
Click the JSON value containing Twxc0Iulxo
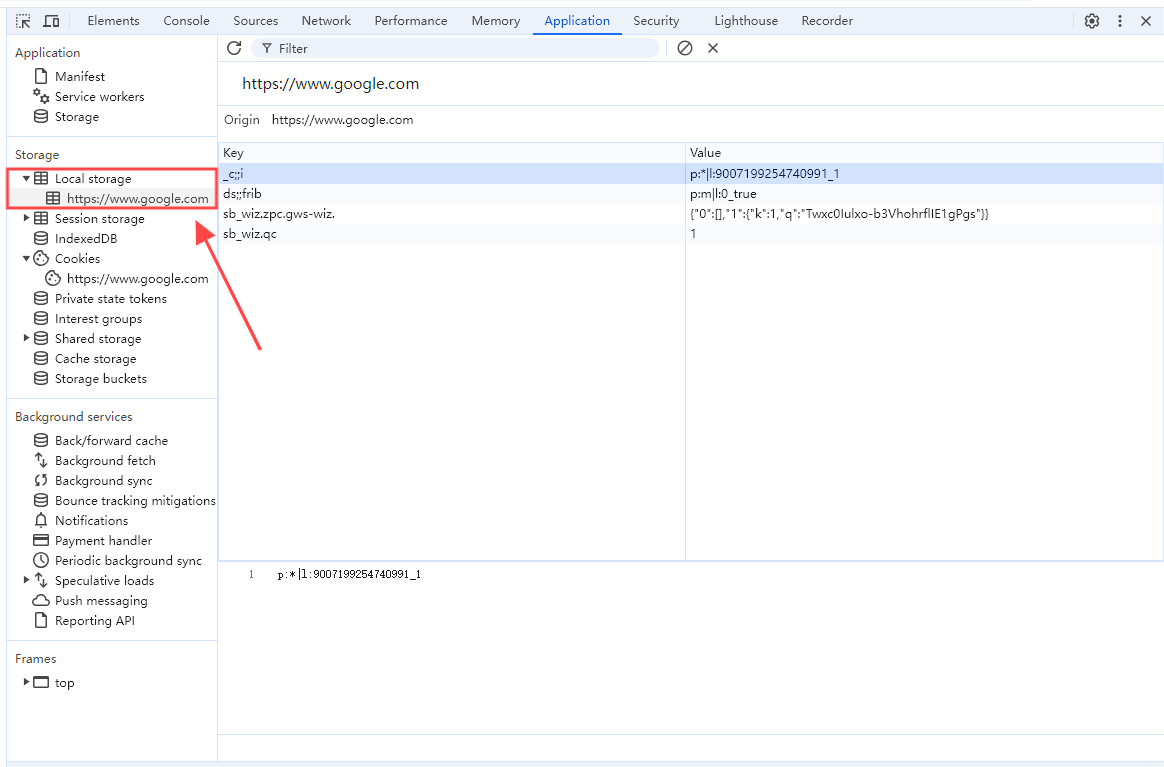tap(924, 214)
